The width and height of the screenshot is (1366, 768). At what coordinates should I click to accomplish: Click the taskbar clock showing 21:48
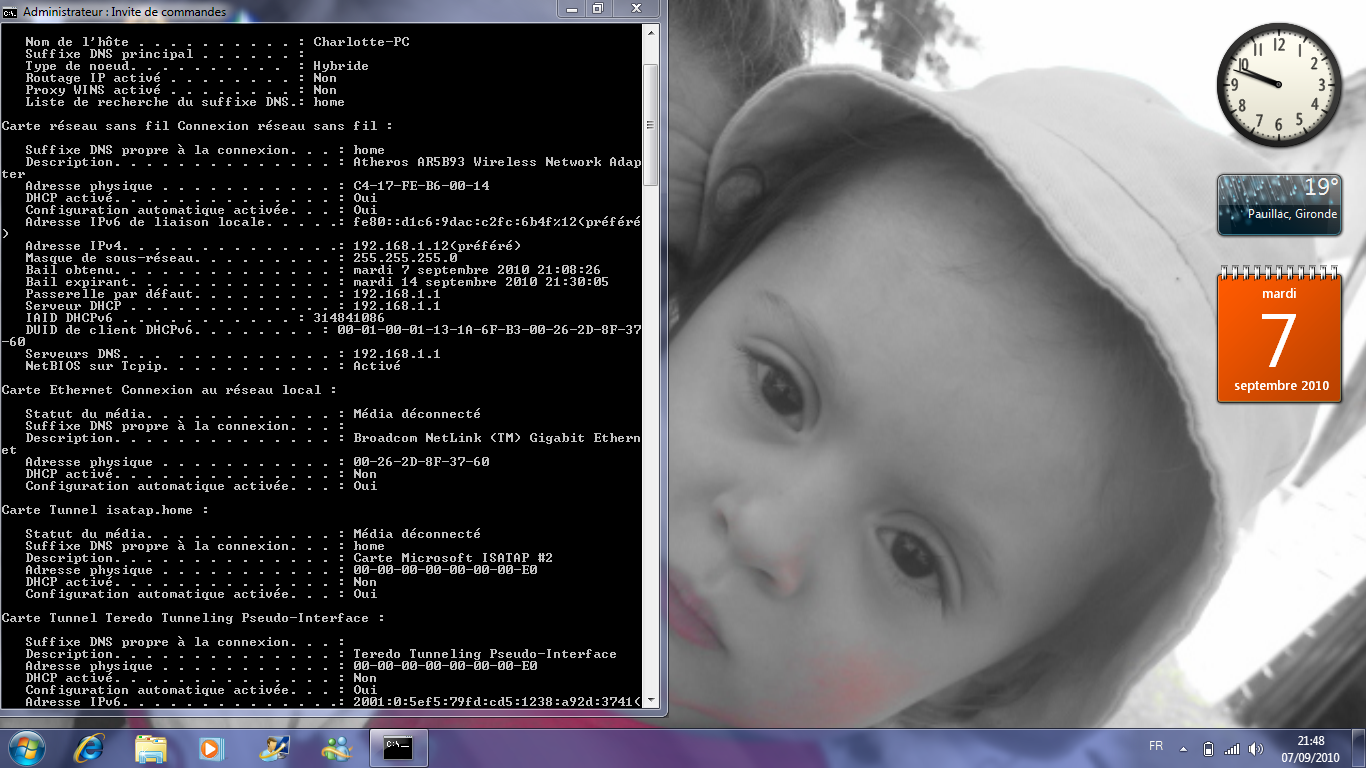point(1310,748)
